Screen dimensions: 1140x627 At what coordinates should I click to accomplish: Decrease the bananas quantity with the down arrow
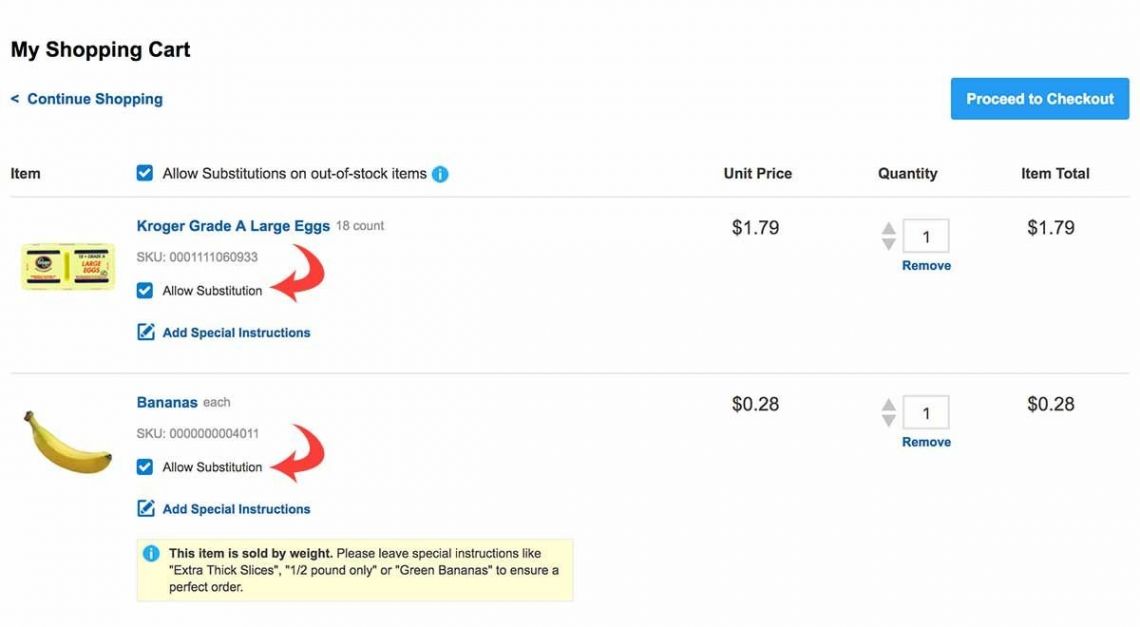889,418
